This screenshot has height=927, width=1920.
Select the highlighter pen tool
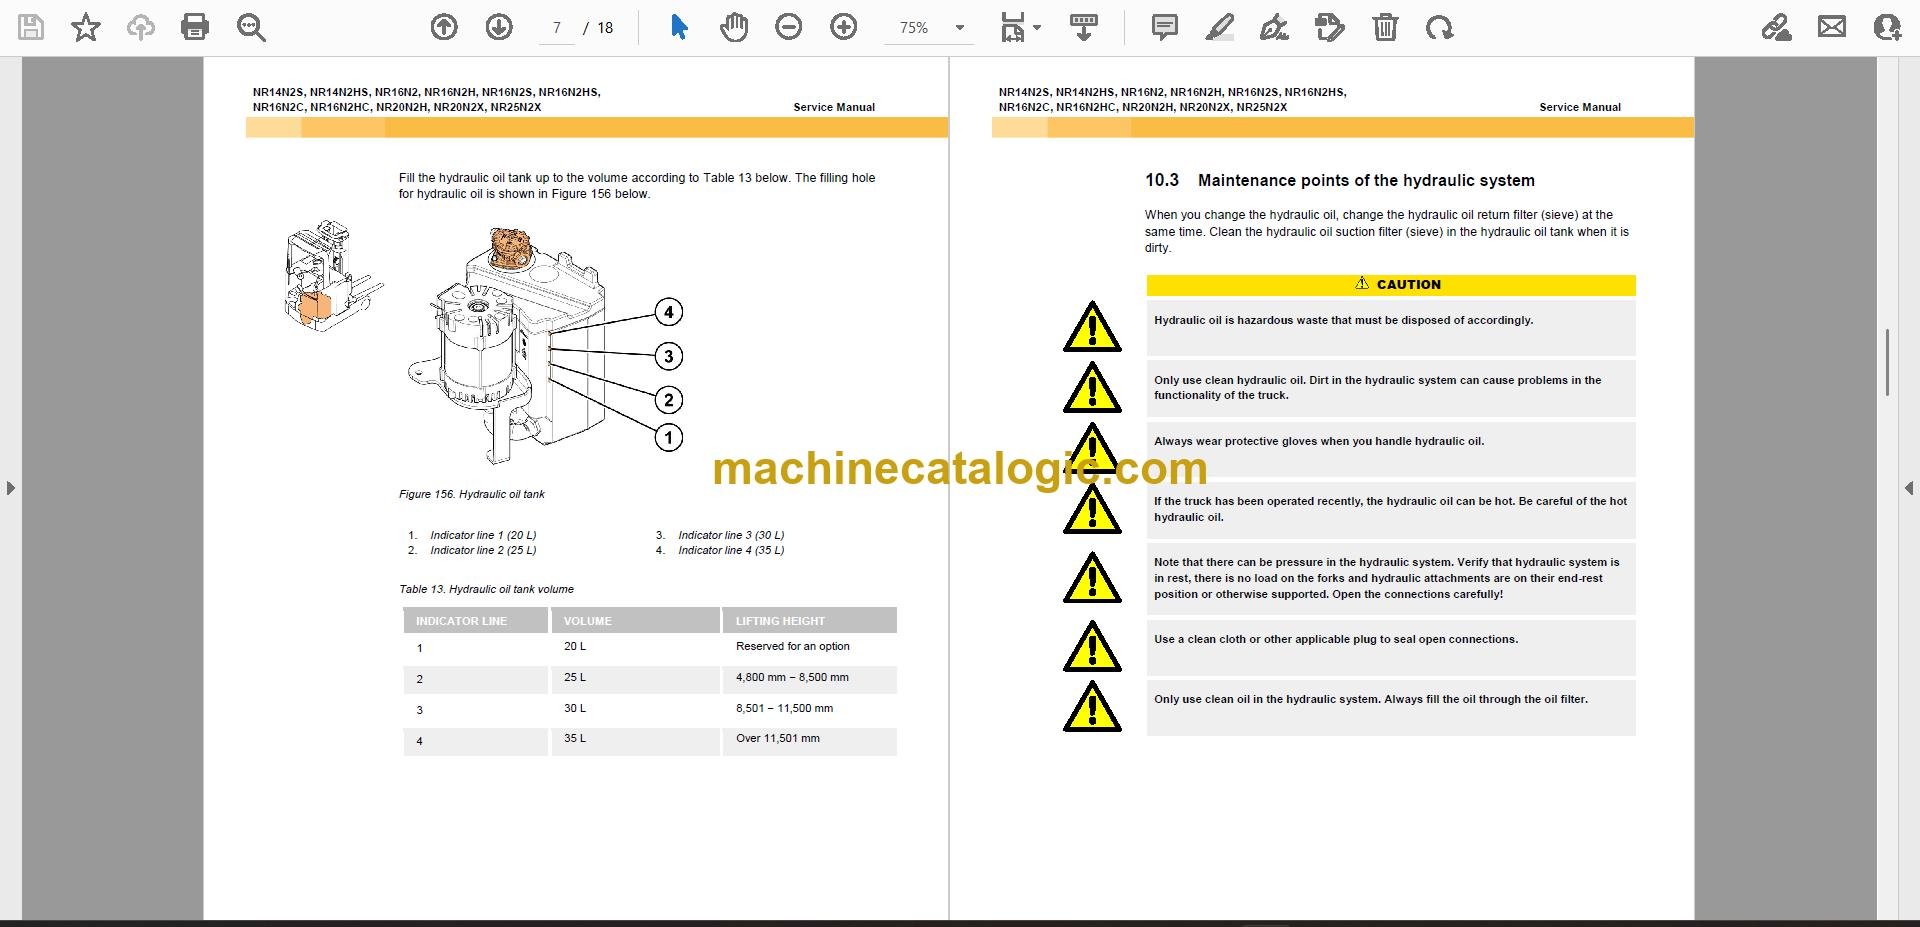1219,27
